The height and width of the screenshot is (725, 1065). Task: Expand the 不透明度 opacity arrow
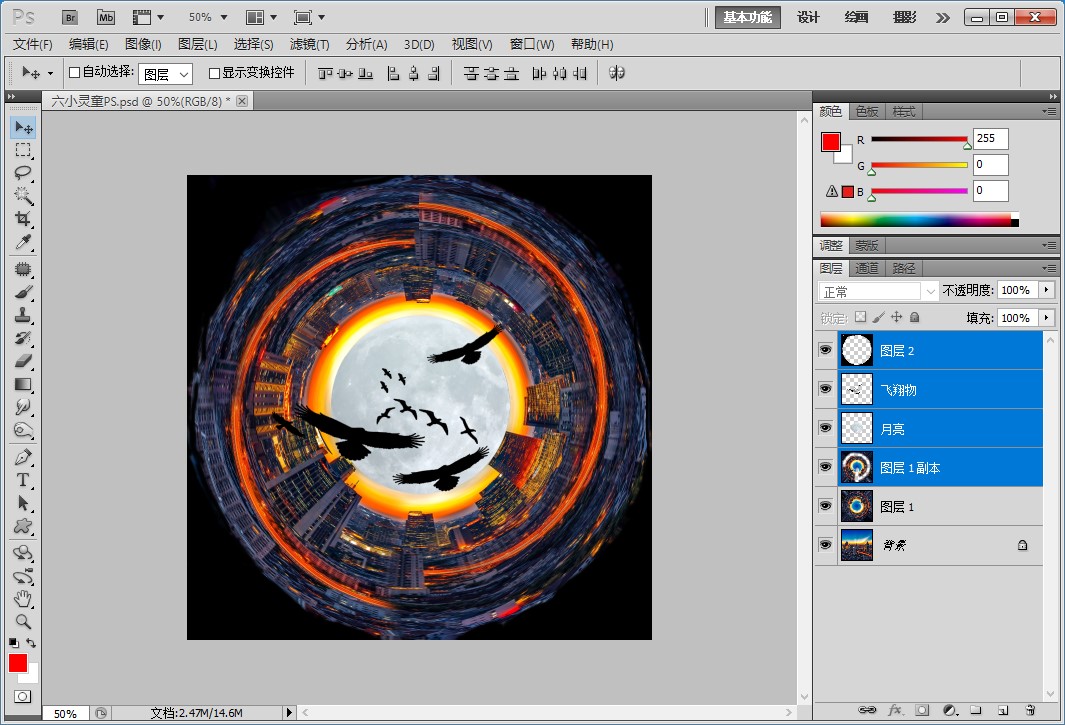(x=1047, y=290)
